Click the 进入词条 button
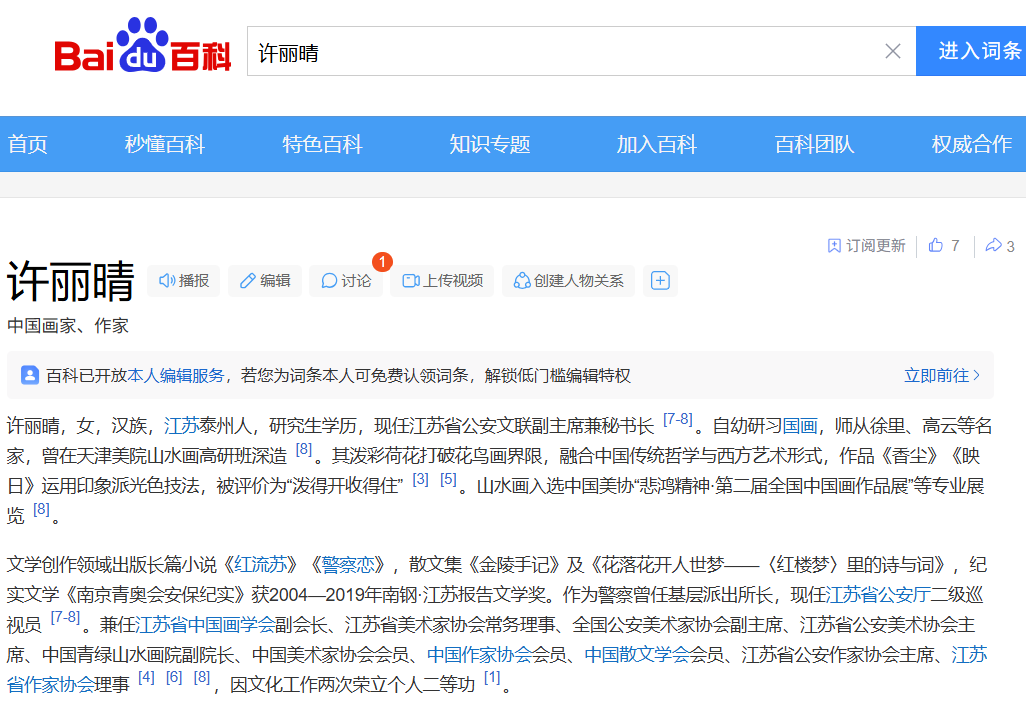1026x706 pixels. (971, 51)
